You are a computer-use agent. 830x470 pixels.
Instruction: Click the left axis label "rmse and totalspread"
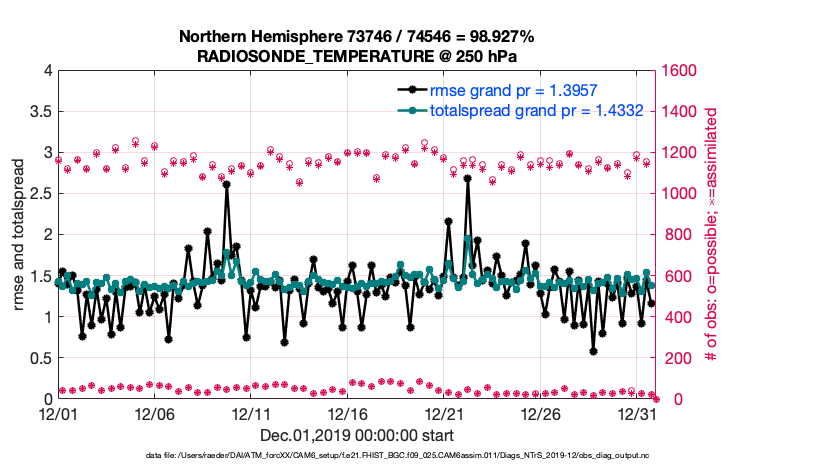(19, 235)
